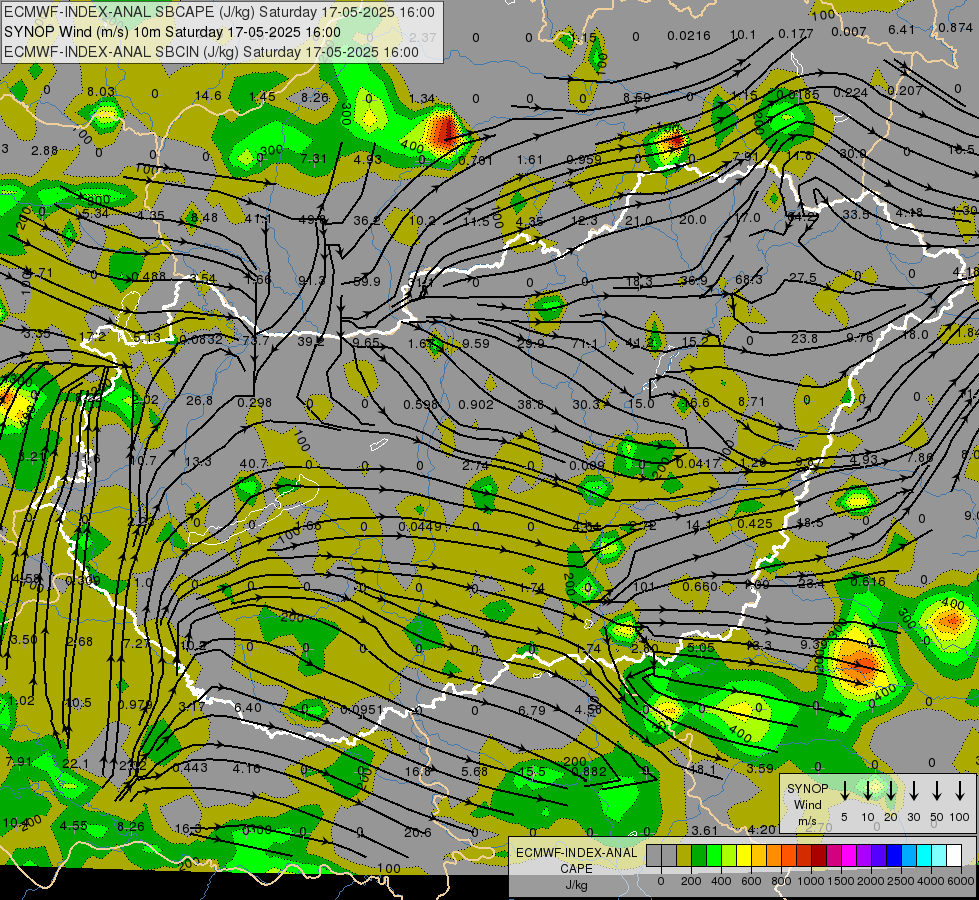Pick the orange swatch before 800 mark
Screen dimensions: 979x900
tap(774, 855)
